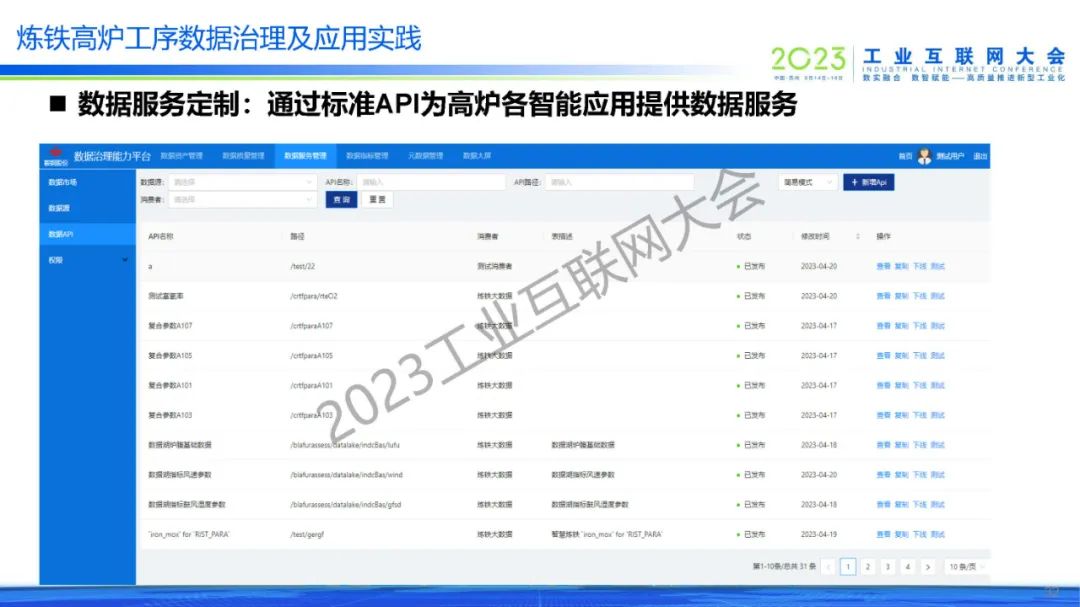Click into the API名称 input field
Screen dimensions: 1080x607
(430, 183)
